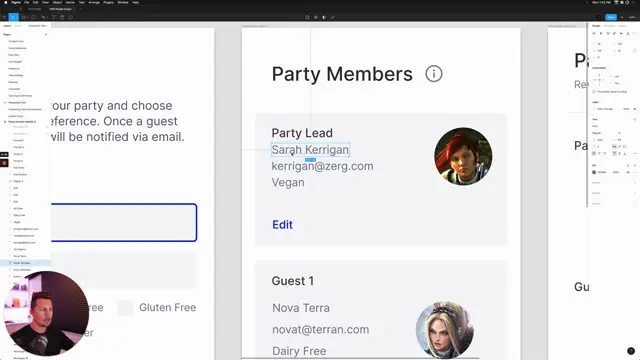640x360 pixels.
Task: Toggle Fix position when scrolling checkbox
Action: [594, 92]
